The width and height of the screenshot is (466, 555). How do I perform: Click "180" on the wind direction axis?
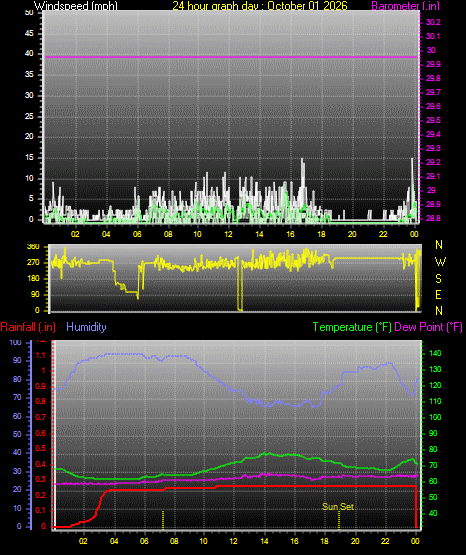pyautogui.click(x=33, y=279)
